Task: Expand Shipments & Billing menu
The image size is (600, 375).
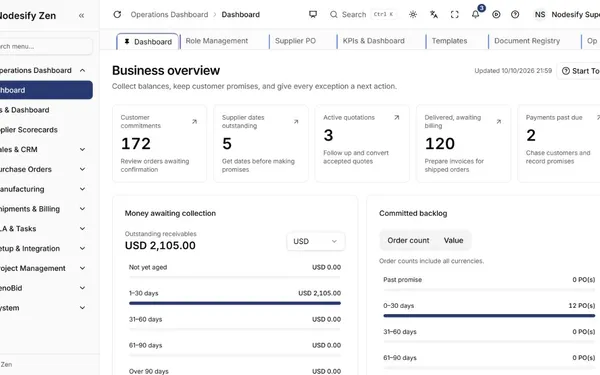Action: (x=82, y=209)
